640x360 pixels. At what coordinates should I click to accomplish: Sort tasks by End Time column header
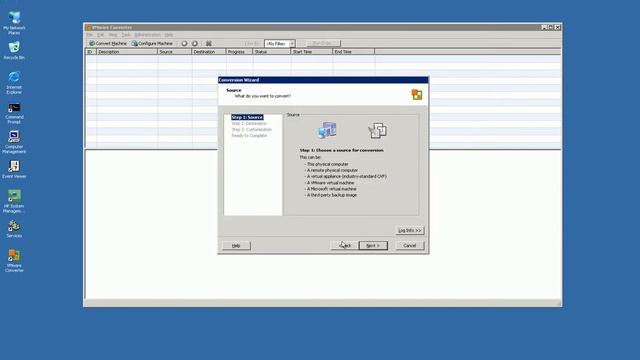[x=354, y=52]
